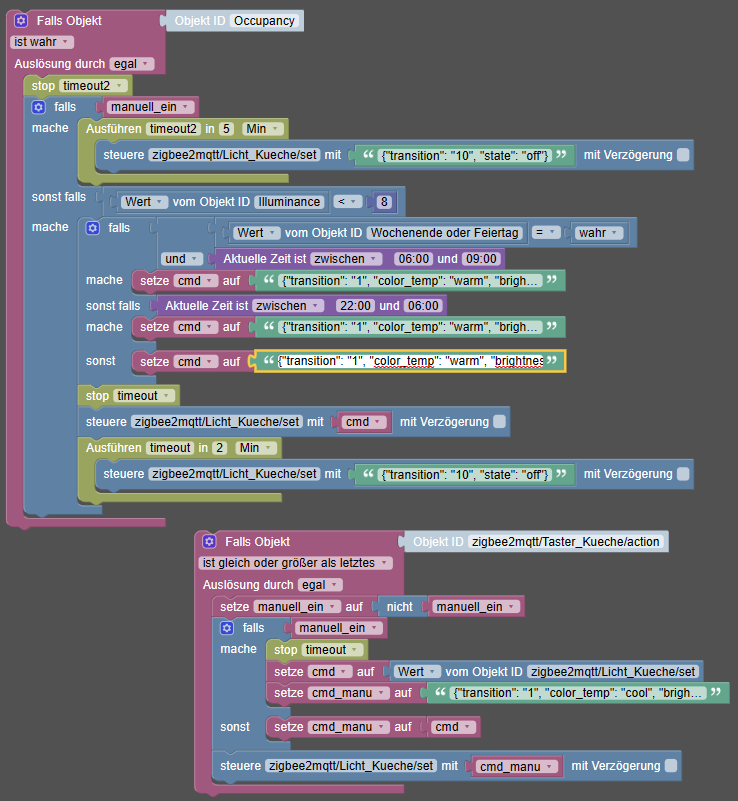This screenshot has width=738, height=801.
Task: Click 'Occupancy' object ID field
Action: pyautogui.click(x=264, y=21)
